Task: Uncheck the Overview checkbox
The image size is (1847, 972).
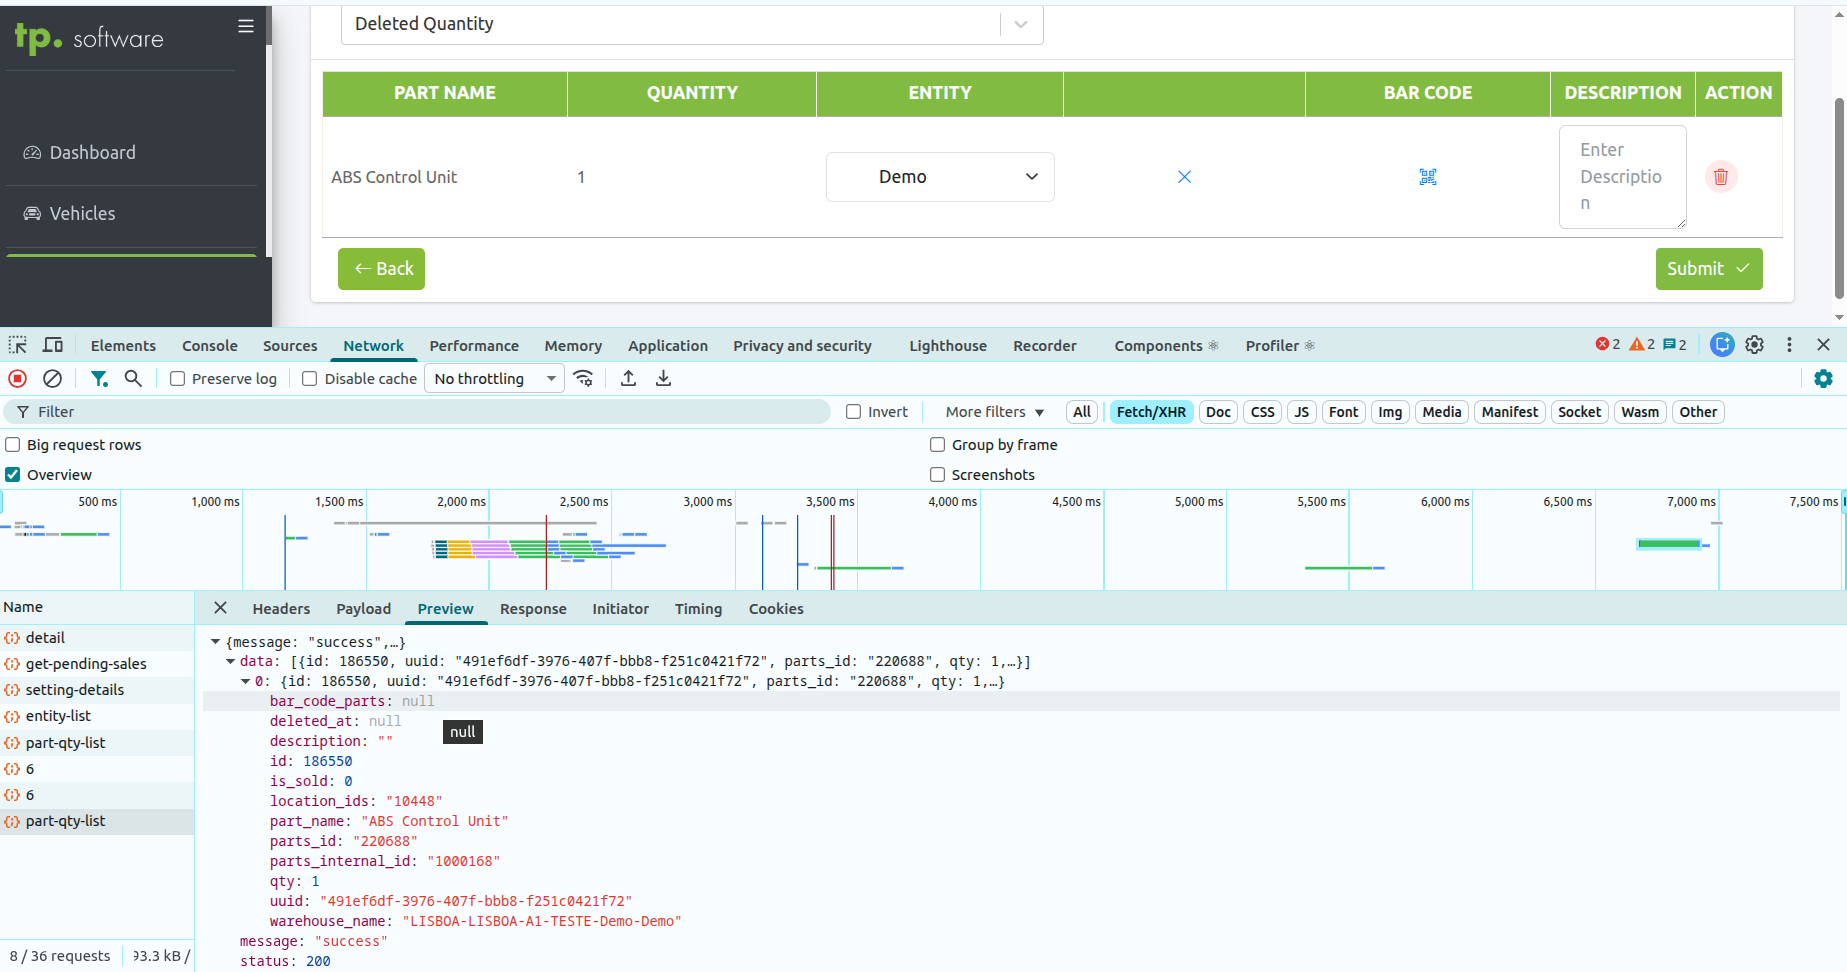Action: pyautogui.click(x=13, y=475)
